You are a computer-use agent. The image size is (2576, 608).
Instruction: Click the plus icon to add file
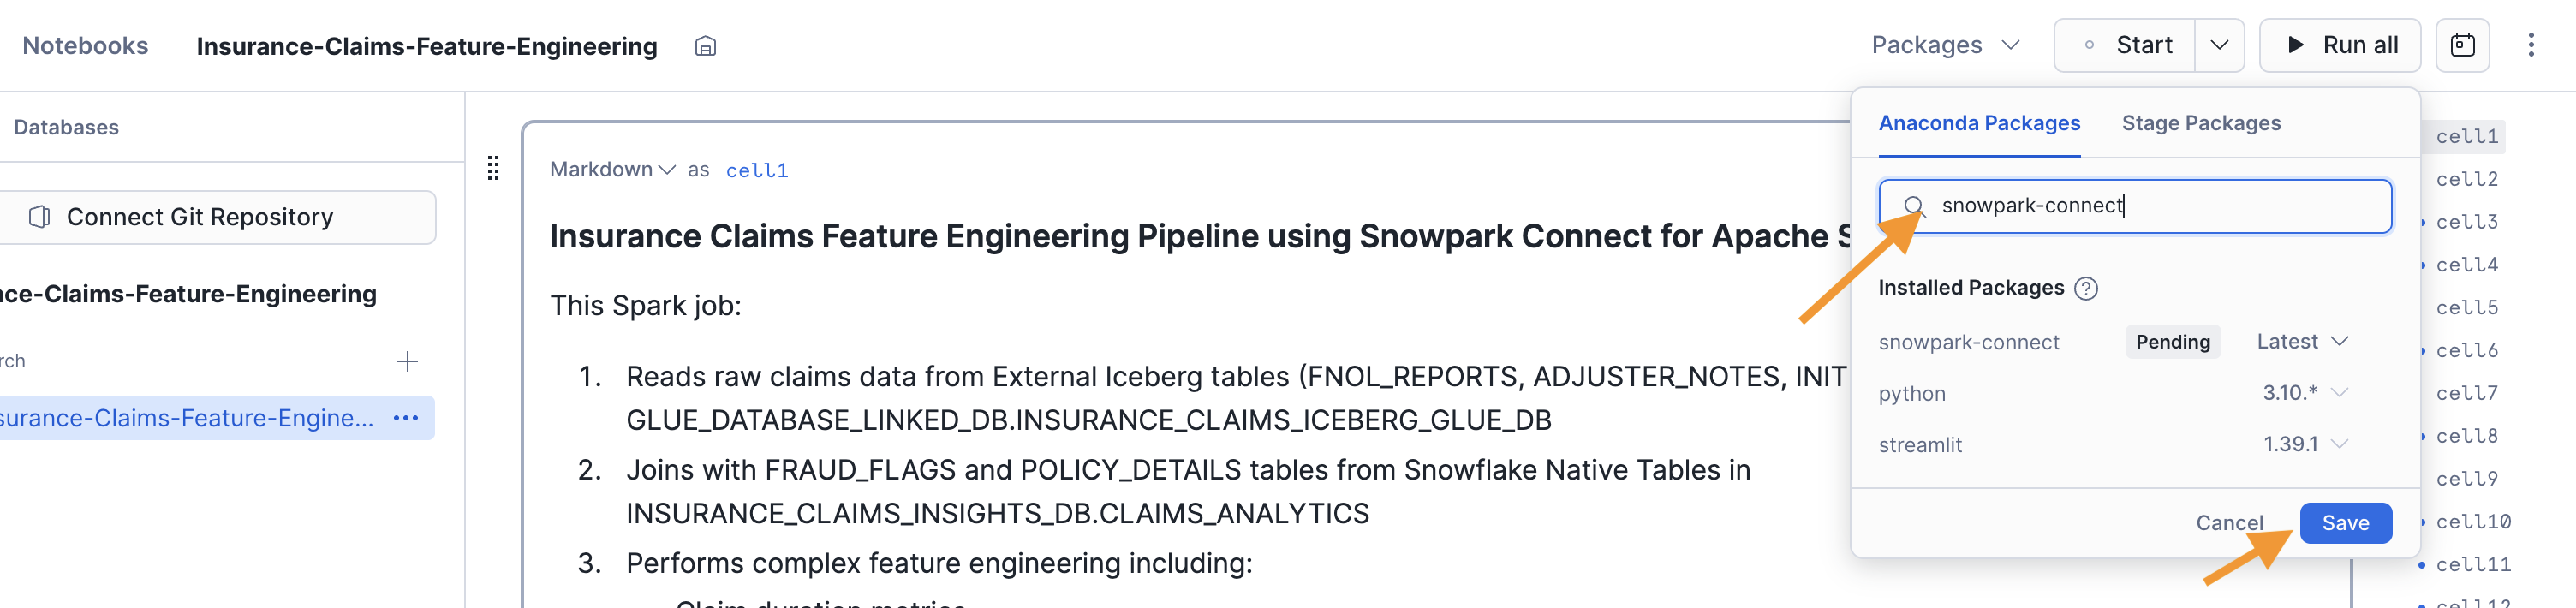pos(407,361)
